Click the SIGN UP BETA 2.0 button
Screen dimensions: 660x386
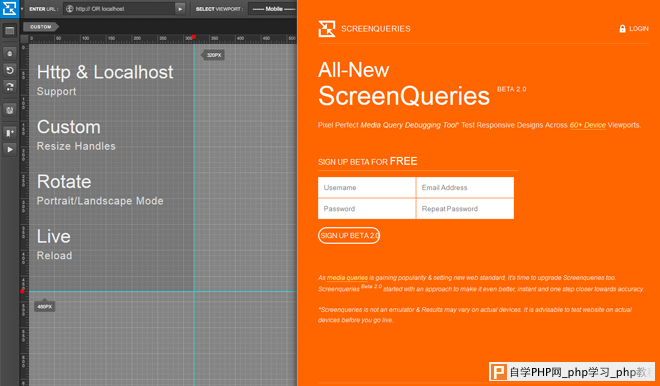point(349,236)
